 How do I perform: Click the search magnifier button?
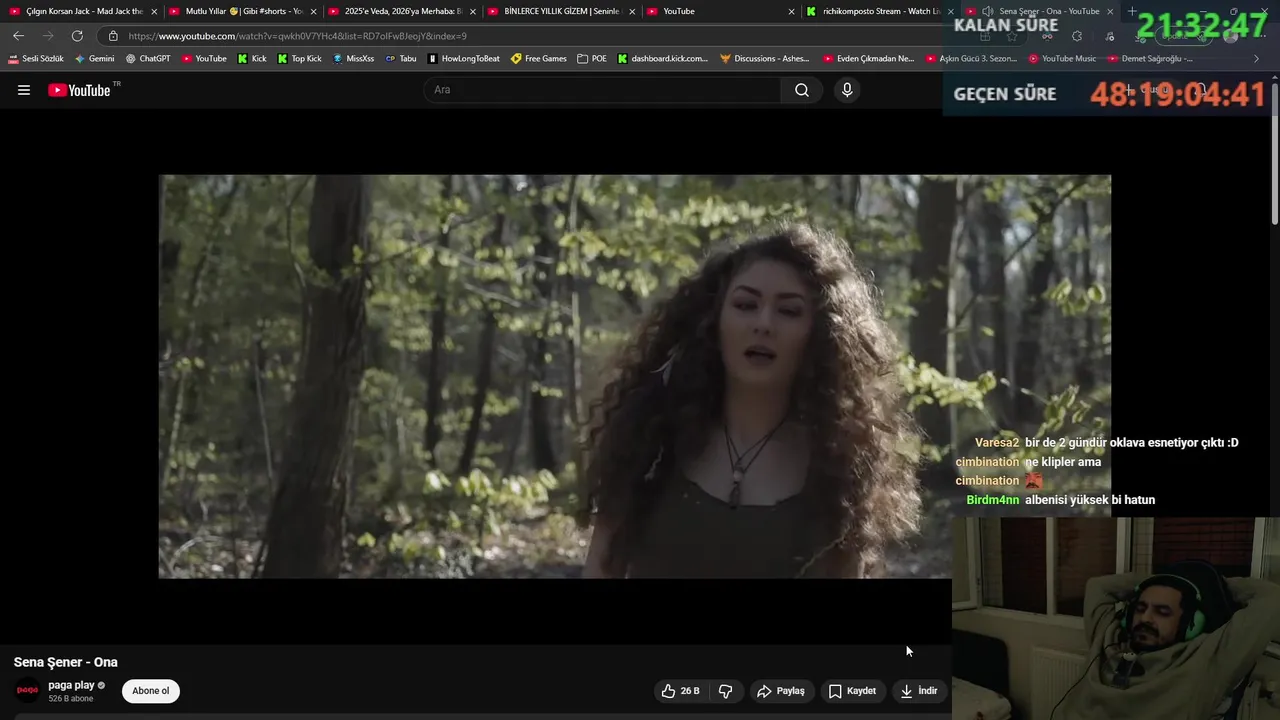[801, 90]
